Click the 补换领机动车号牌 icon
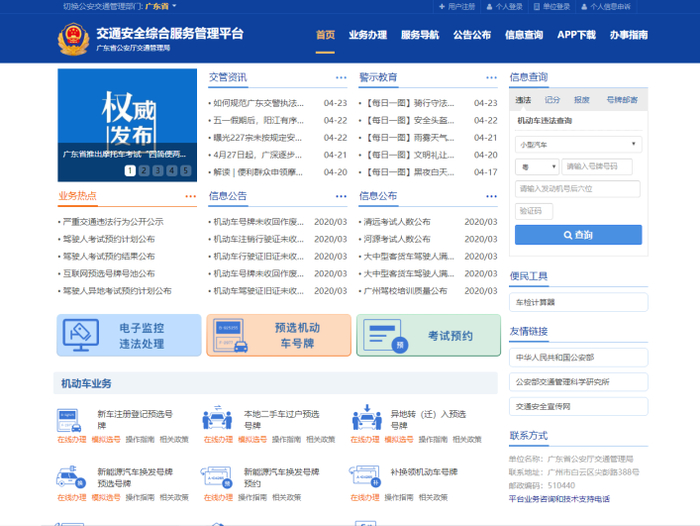 366,477
